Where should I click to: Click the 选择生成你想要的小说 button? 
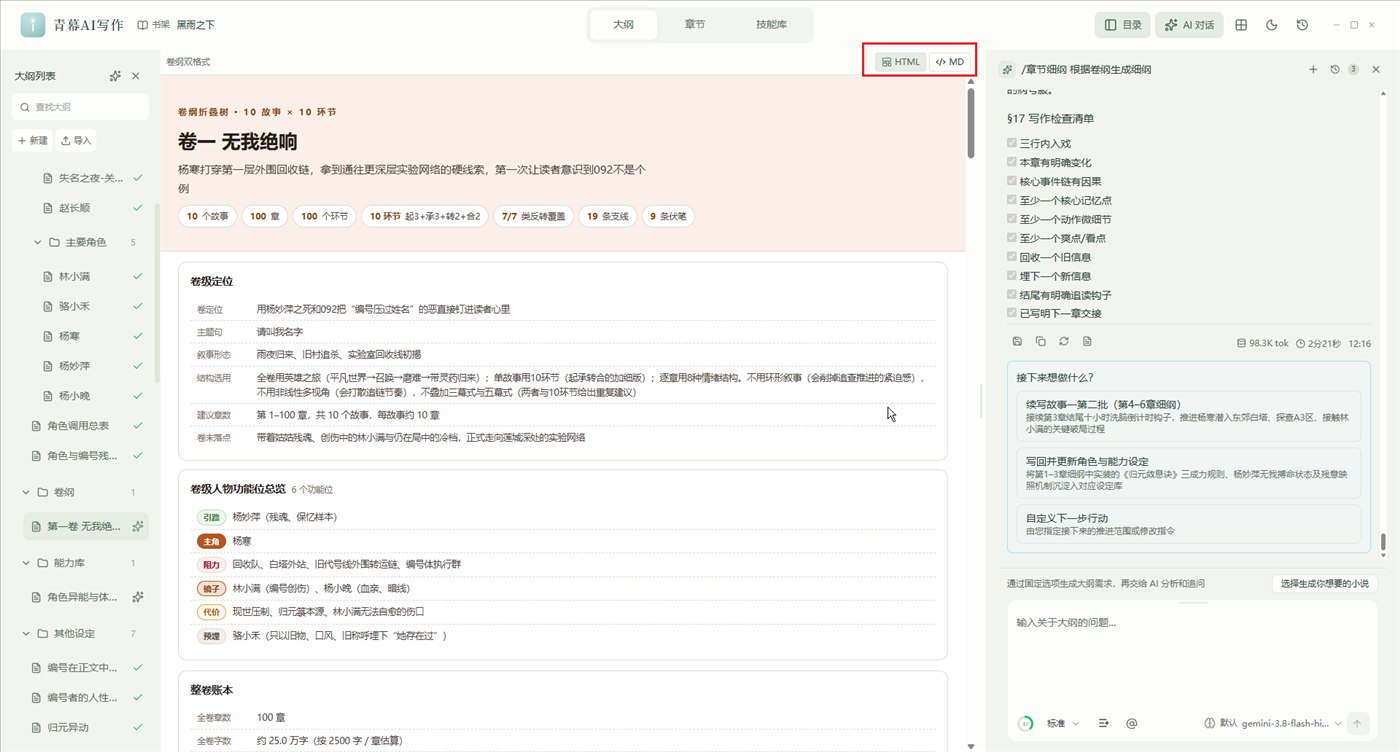click(x=1326, y=583)
